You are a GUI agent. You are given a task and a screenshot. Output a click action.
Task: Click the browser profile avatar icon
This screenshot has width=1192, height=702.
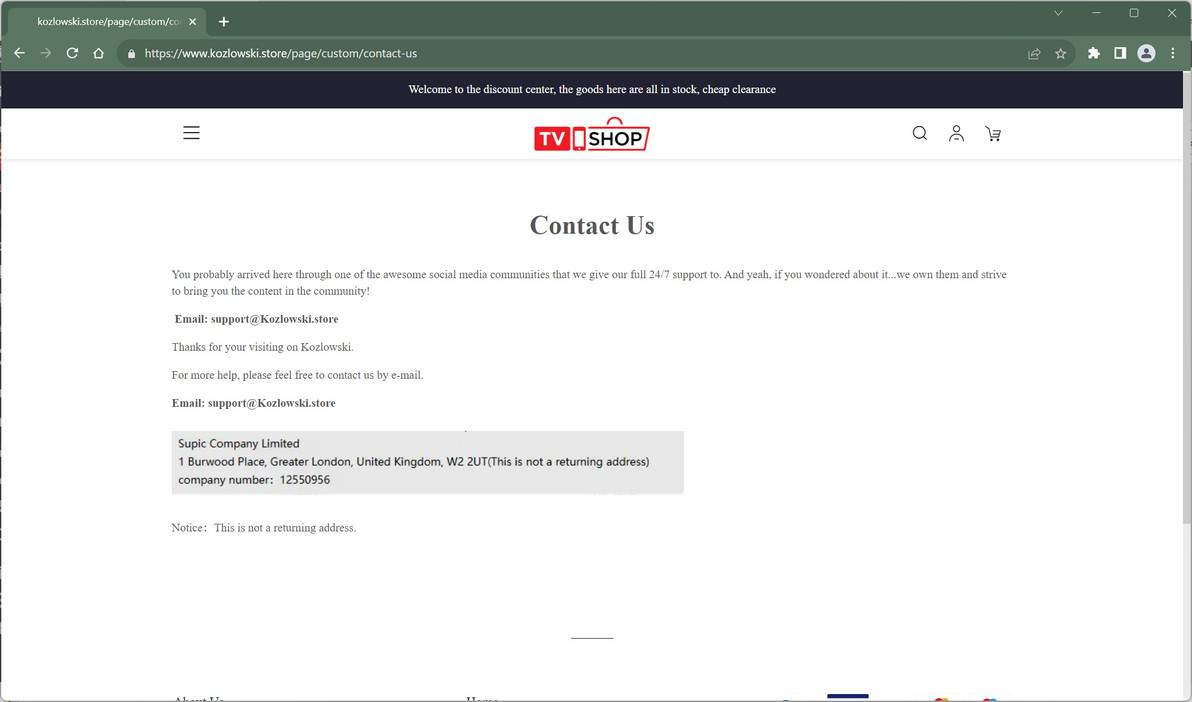pyautogui.click(x=1146, y=53)
